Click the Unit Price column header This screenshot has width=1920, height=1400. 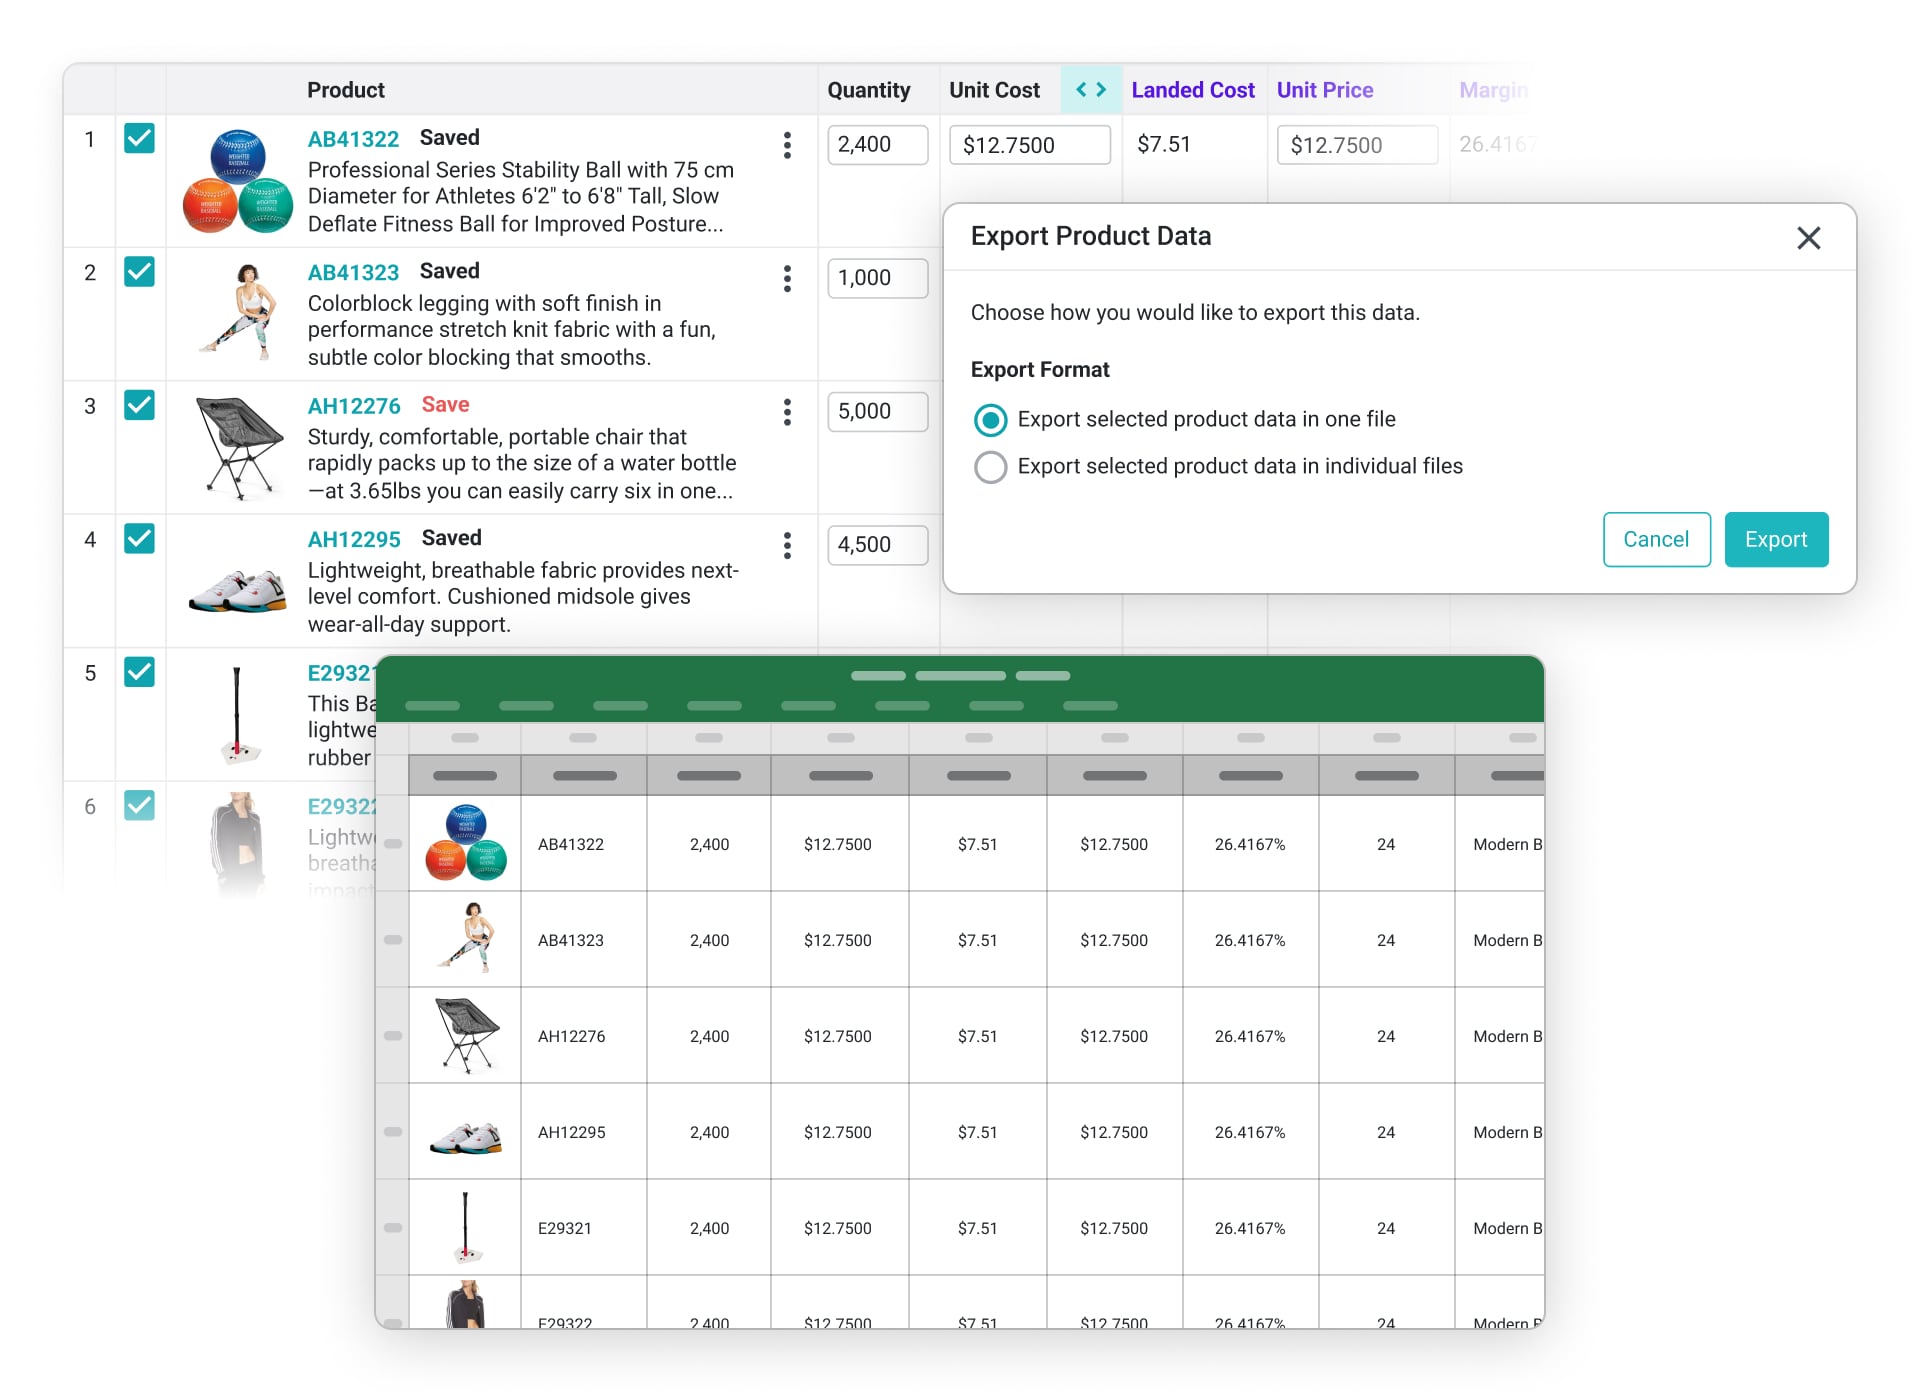click(1324, 90)
